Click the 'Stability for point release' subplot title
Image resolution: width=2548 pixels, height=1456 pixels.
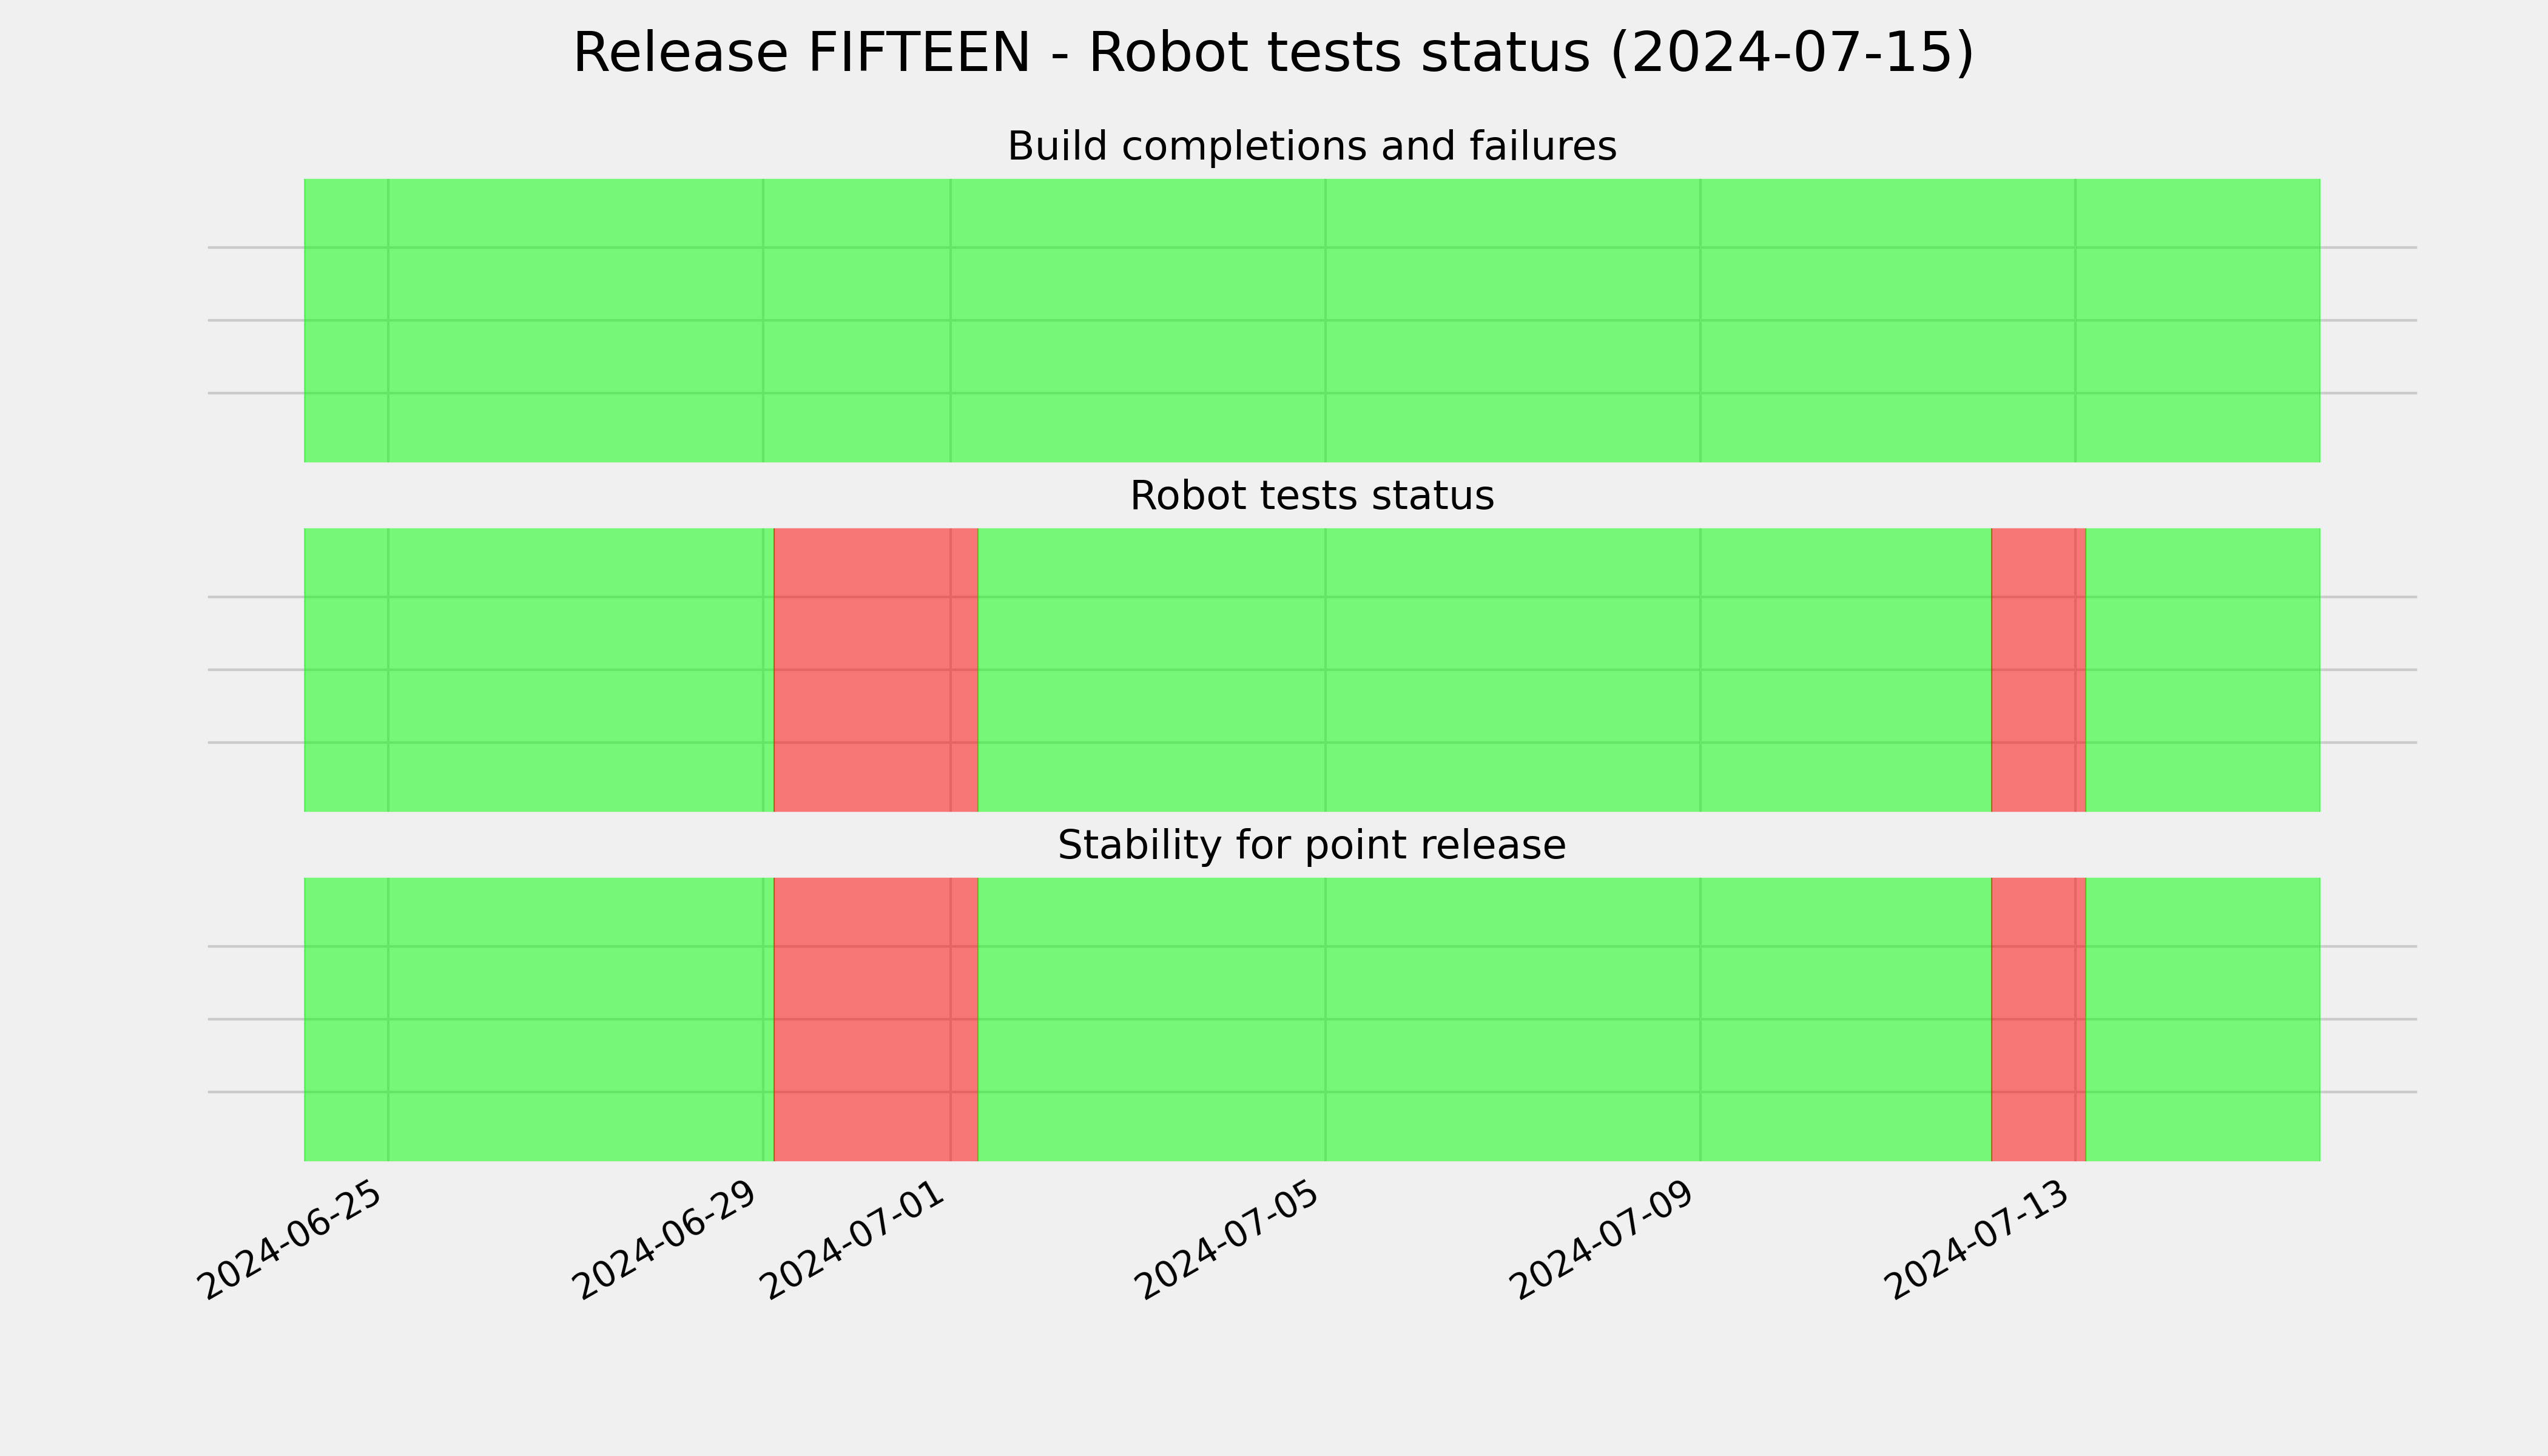click(1311, 845)
